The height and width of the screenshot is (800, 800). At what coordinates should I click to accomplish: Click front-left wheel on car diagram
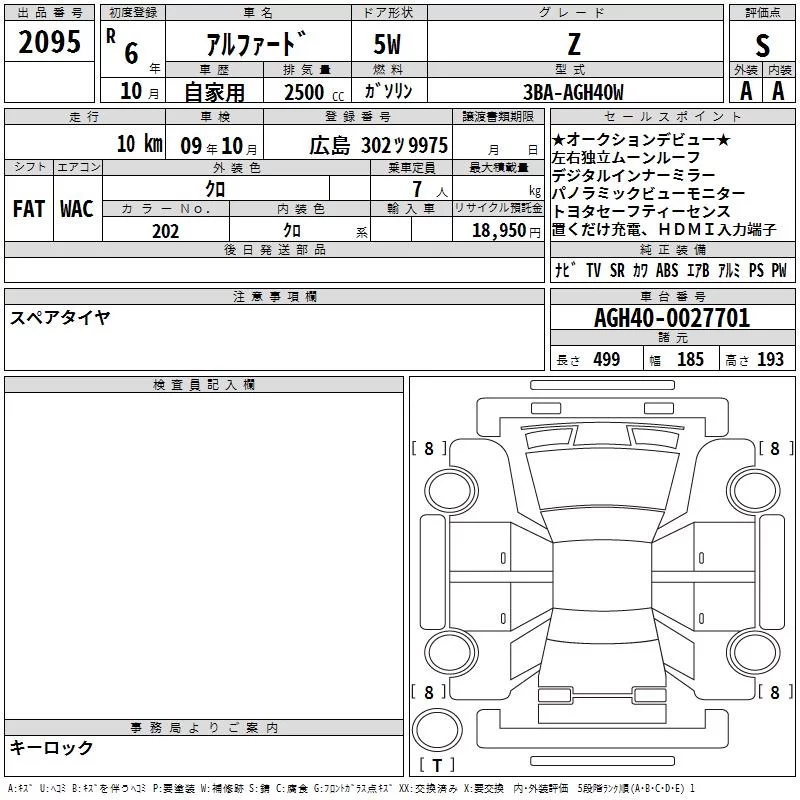click(x=451, y=491)
